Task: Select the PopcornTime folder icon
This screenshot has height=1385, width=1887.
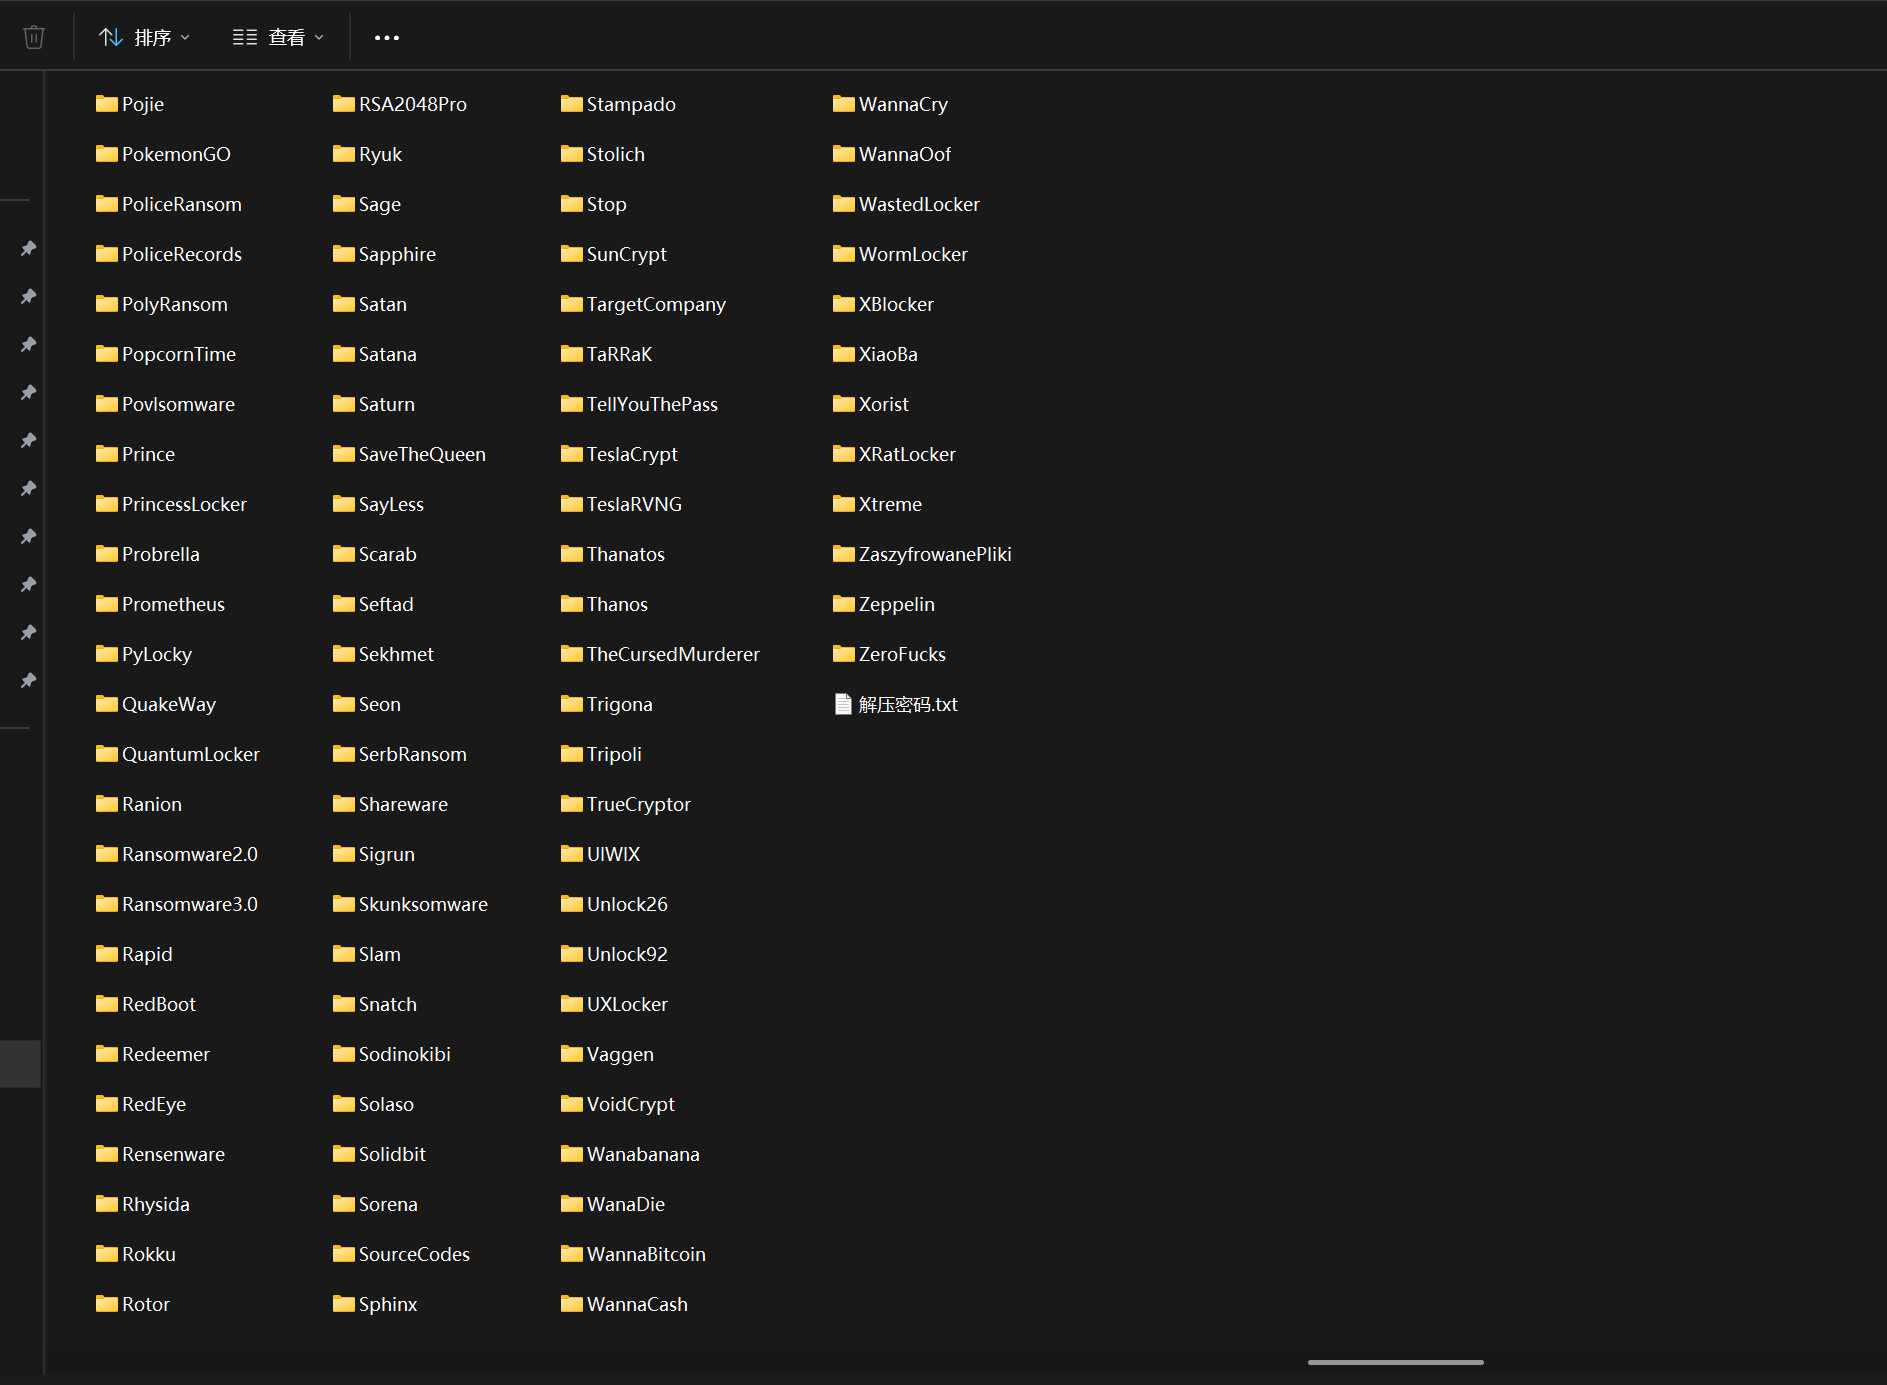Action: click(107, 353)
